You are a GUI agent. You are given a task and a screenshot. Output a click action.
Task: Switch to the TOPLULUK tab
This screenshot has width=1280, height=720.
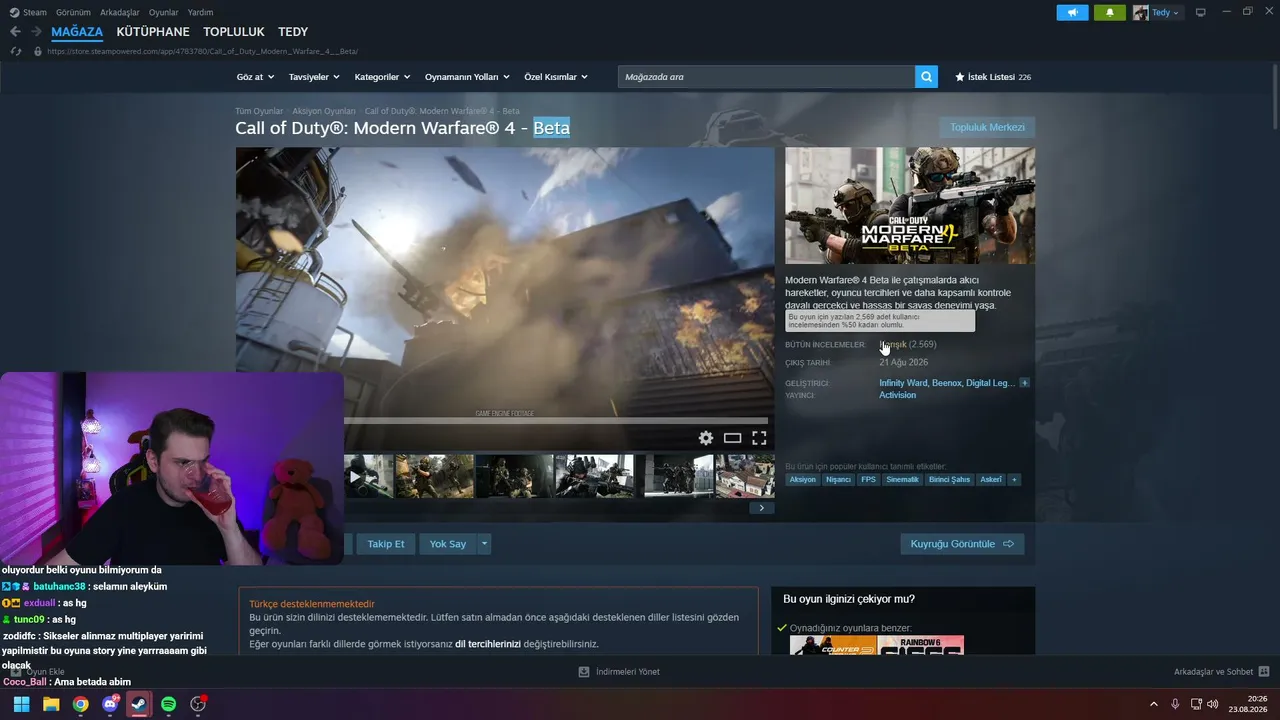(234, 32)
